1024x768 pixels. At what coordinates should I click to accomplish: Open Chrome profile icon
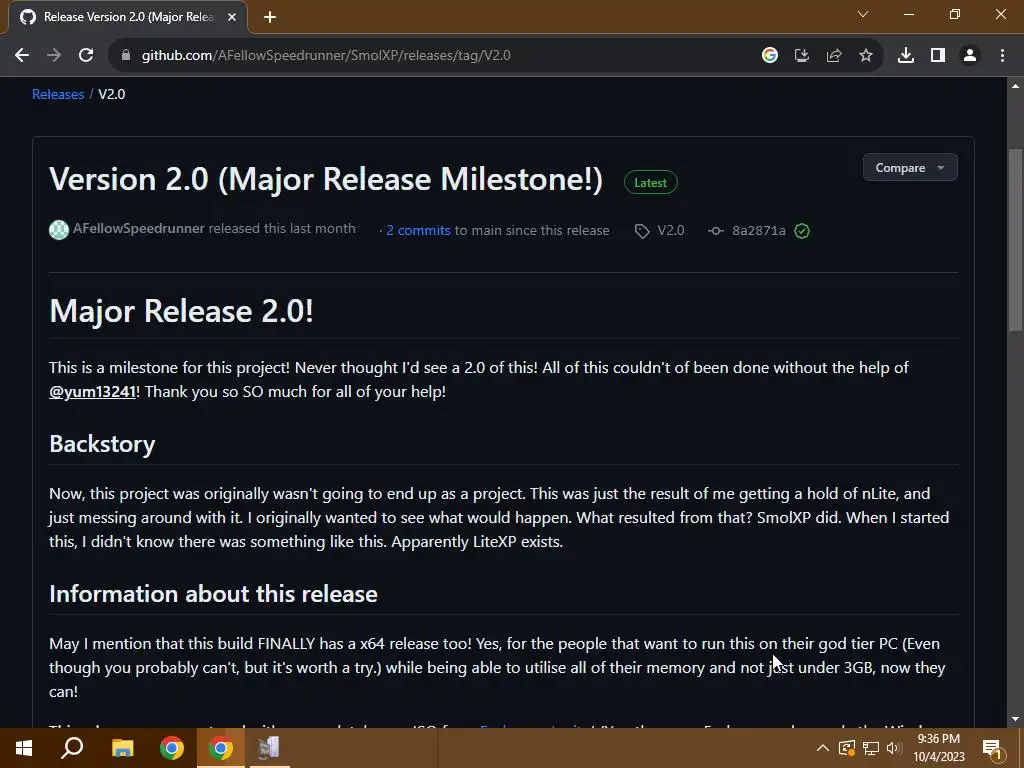(970, 56)
